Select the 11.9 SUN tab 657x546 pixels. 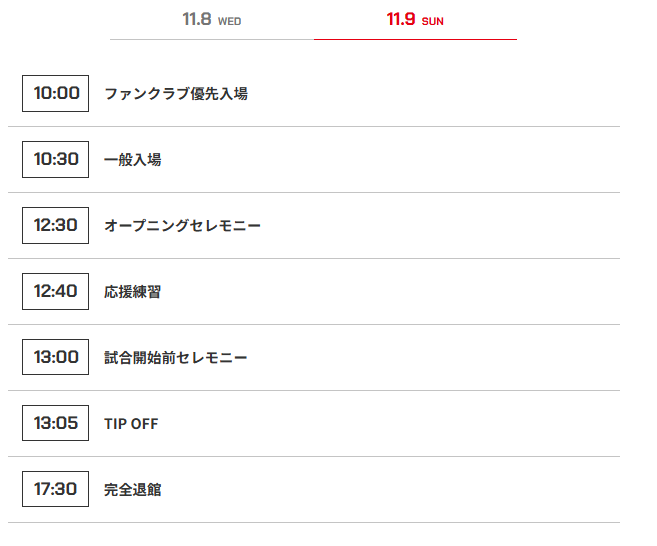(x=414, y=20)
